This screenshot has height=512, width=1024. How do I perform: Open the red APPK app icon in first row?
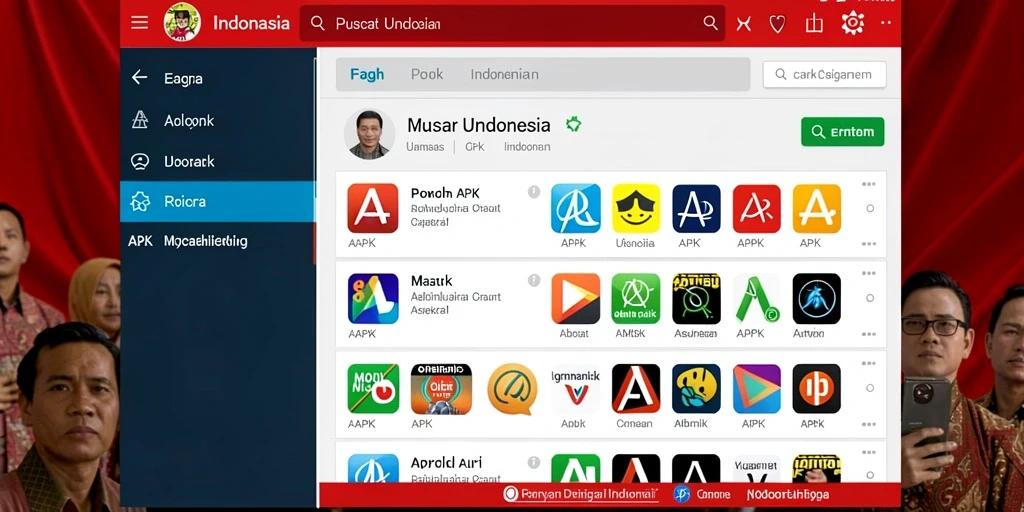[x=756, y=208]
